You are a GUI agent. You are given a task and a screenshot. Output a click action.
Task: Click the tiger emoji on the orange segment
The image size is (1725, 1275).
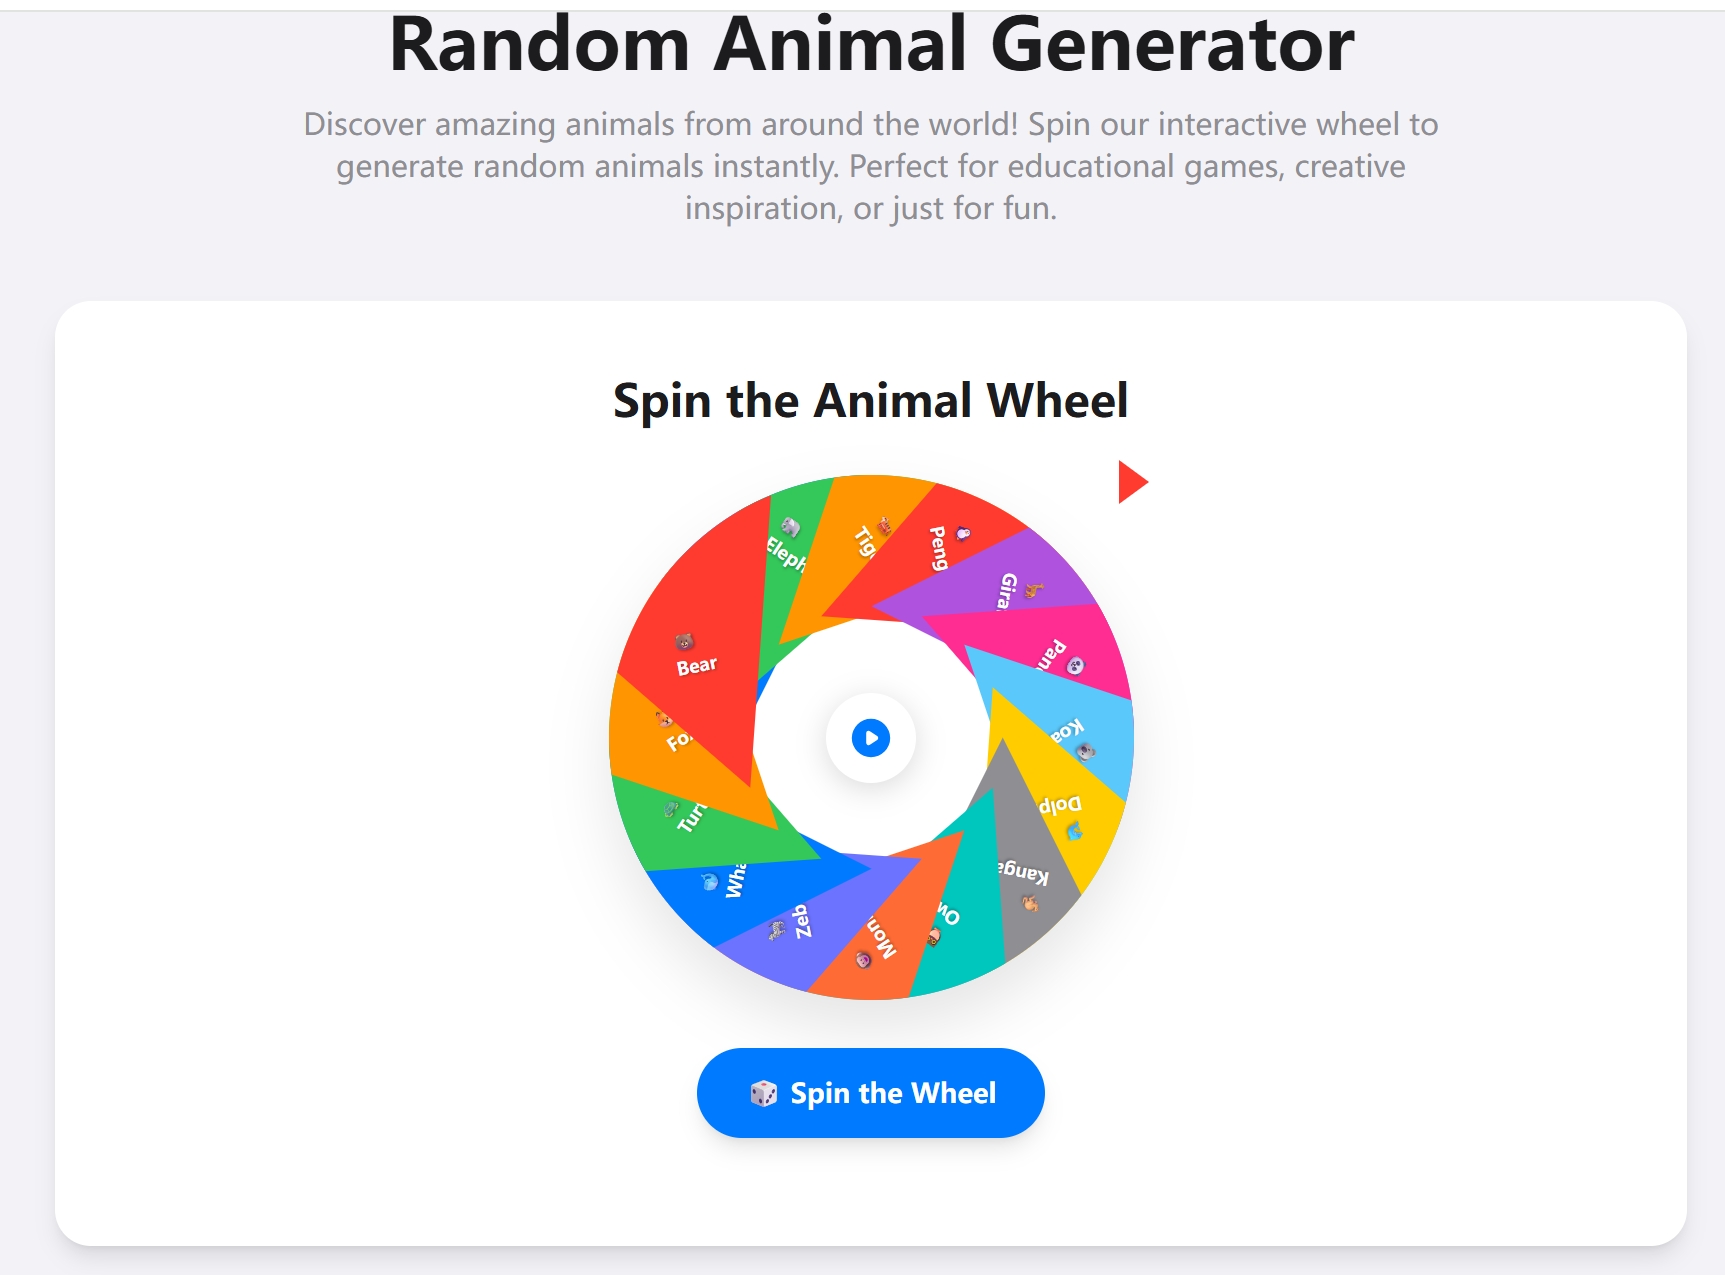(884, 525)
